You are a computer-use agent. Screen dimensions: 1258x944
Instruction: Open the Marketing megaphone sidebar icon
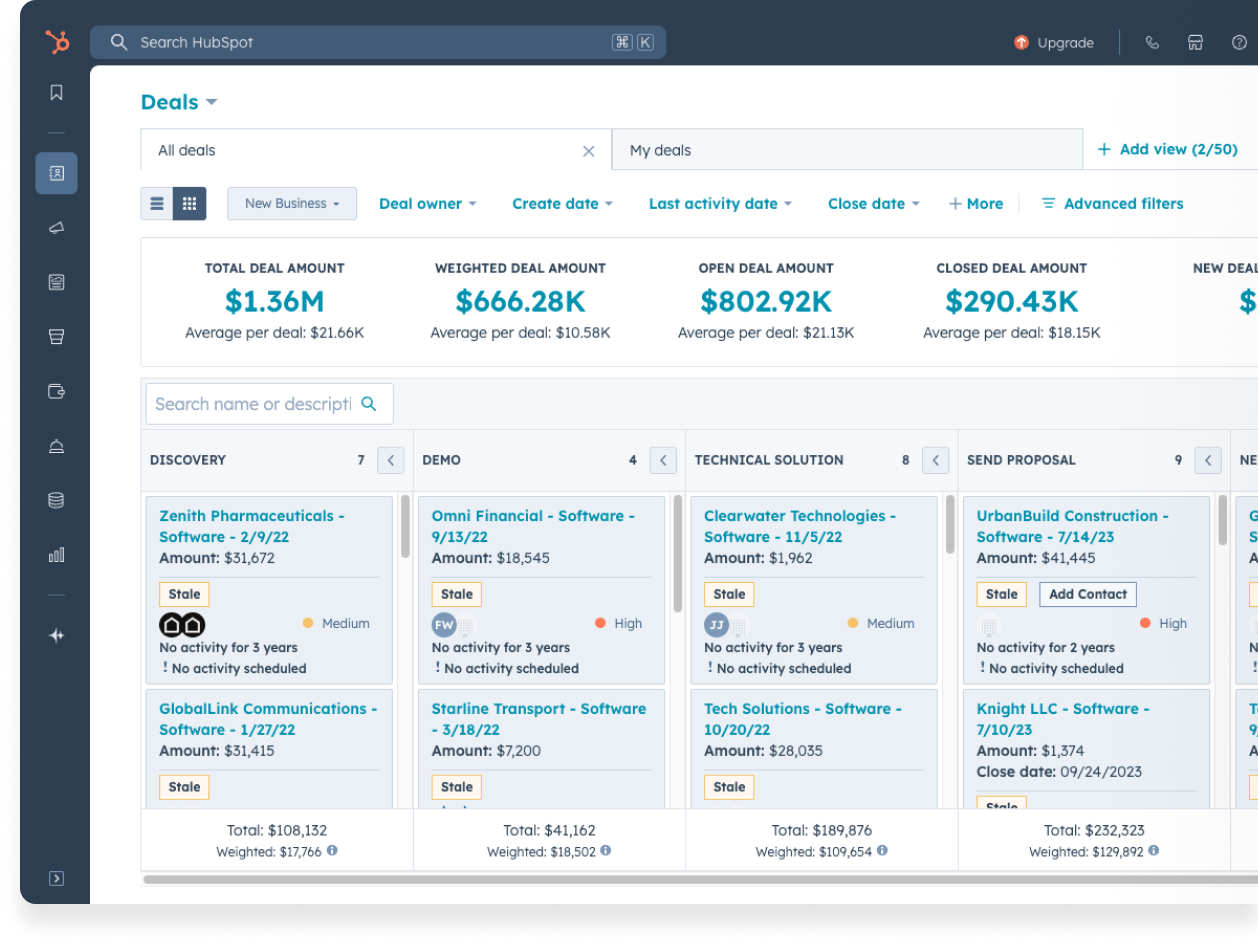coord(57,228)
